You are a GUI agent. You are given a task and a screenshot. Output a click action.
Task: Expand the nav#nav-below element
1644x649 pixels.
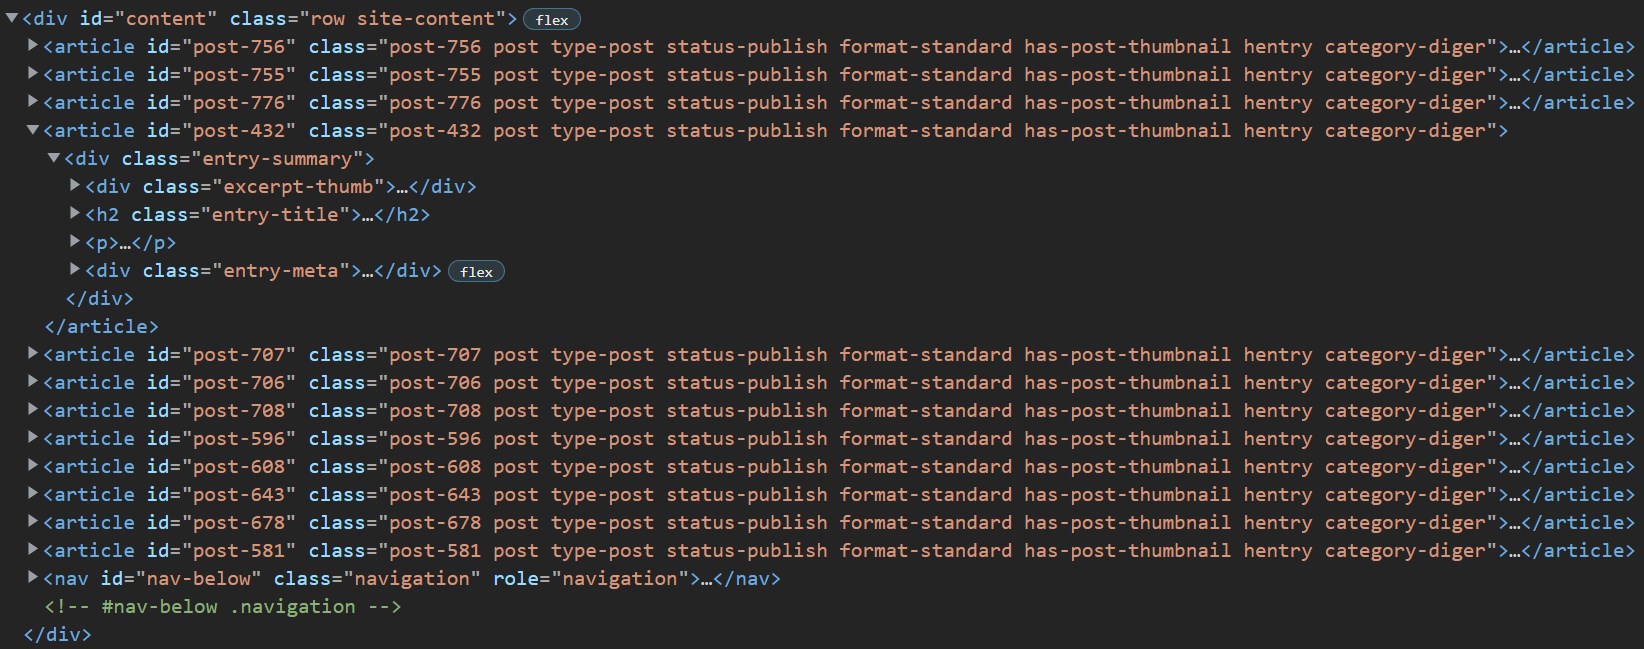(33, 577)
